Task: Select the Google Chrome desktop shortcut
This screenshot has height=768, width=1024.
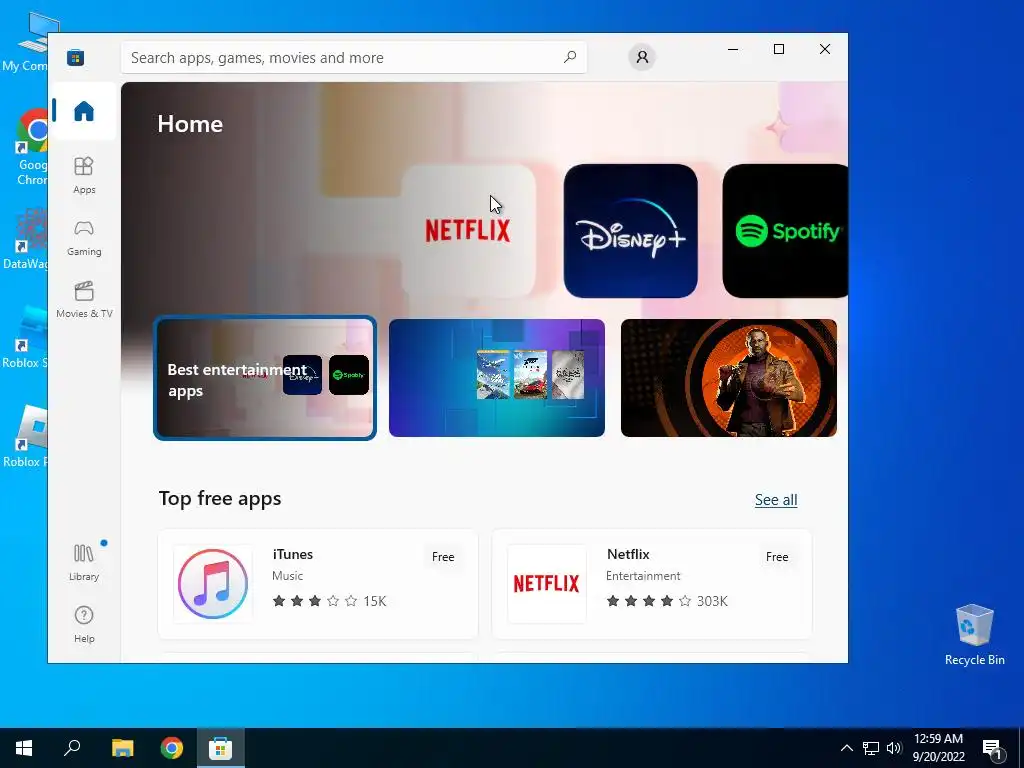Action: (x=31, y=148)
